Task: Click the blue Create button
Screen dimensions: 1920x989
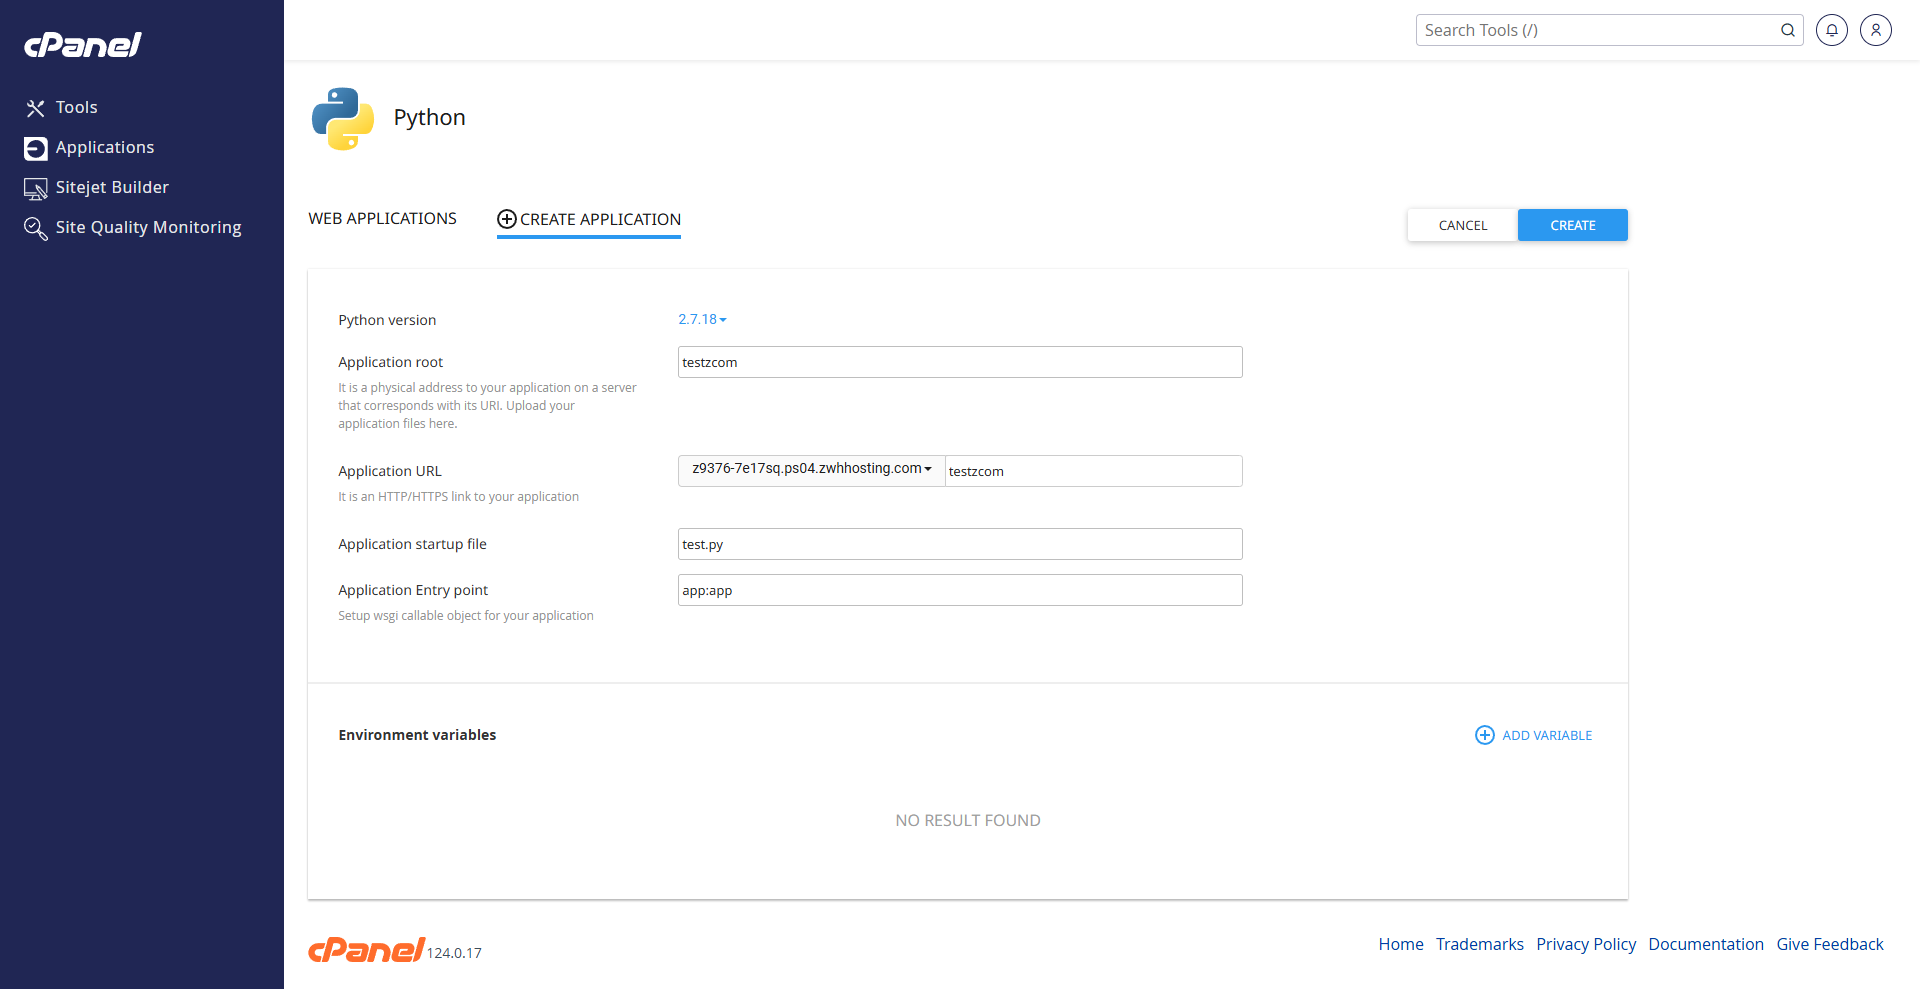Action: pyautogui.click(x=1573, y=225)
